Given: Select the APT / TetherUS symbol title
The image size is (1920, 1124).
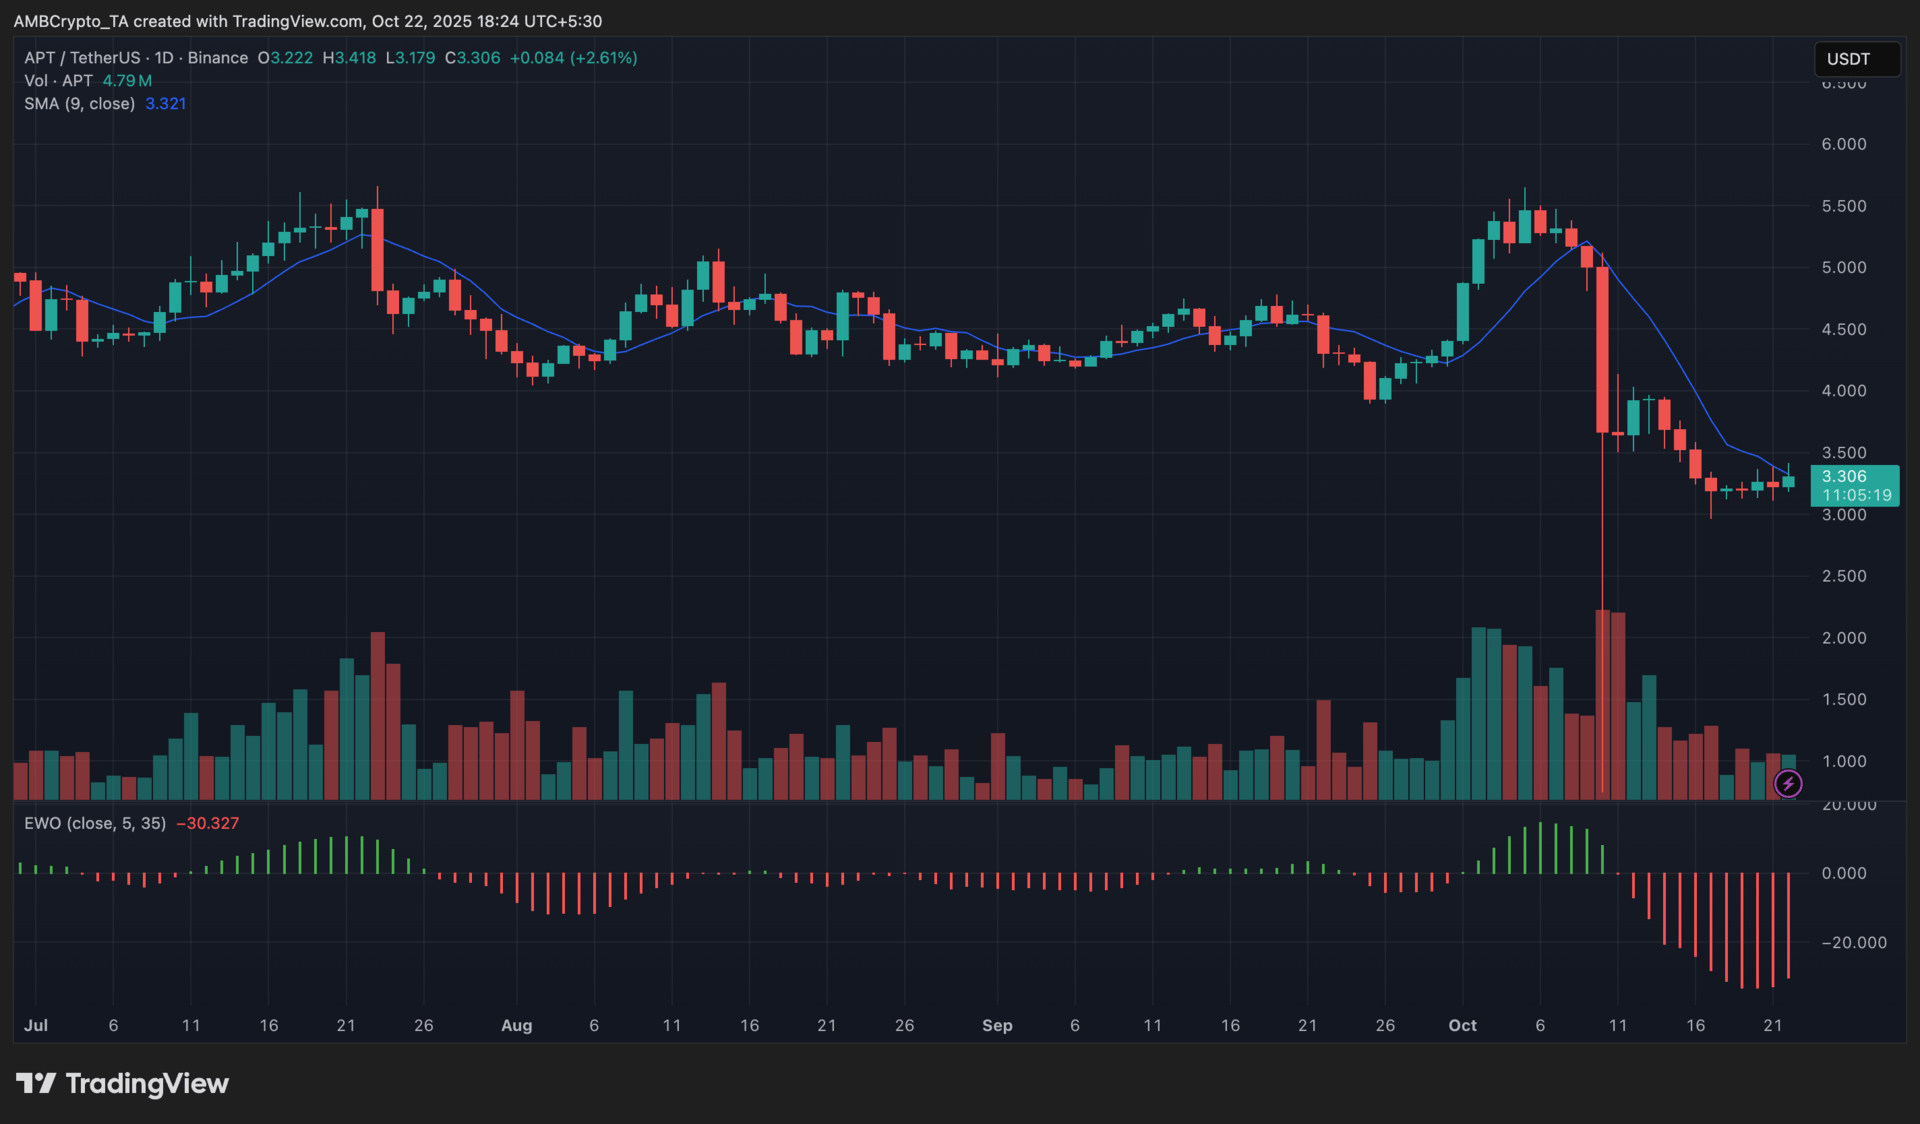Looking at the screenshot, I should (82, 58).
